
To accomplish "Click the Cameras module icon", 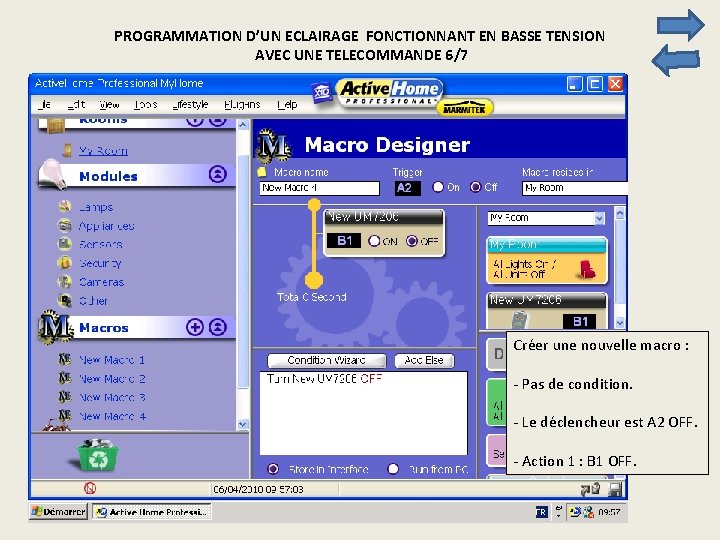I will click(65, 281).
